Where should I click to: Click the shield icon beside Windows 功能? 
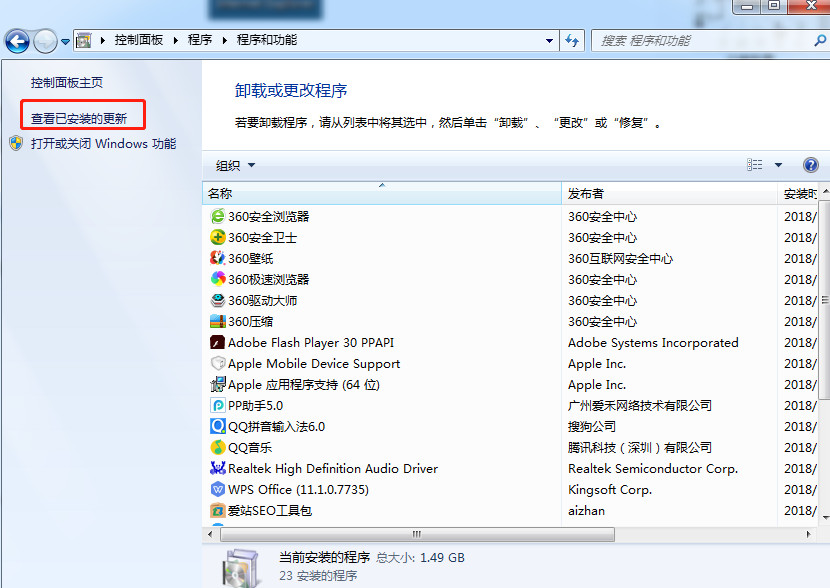click(x=16, y=143)
